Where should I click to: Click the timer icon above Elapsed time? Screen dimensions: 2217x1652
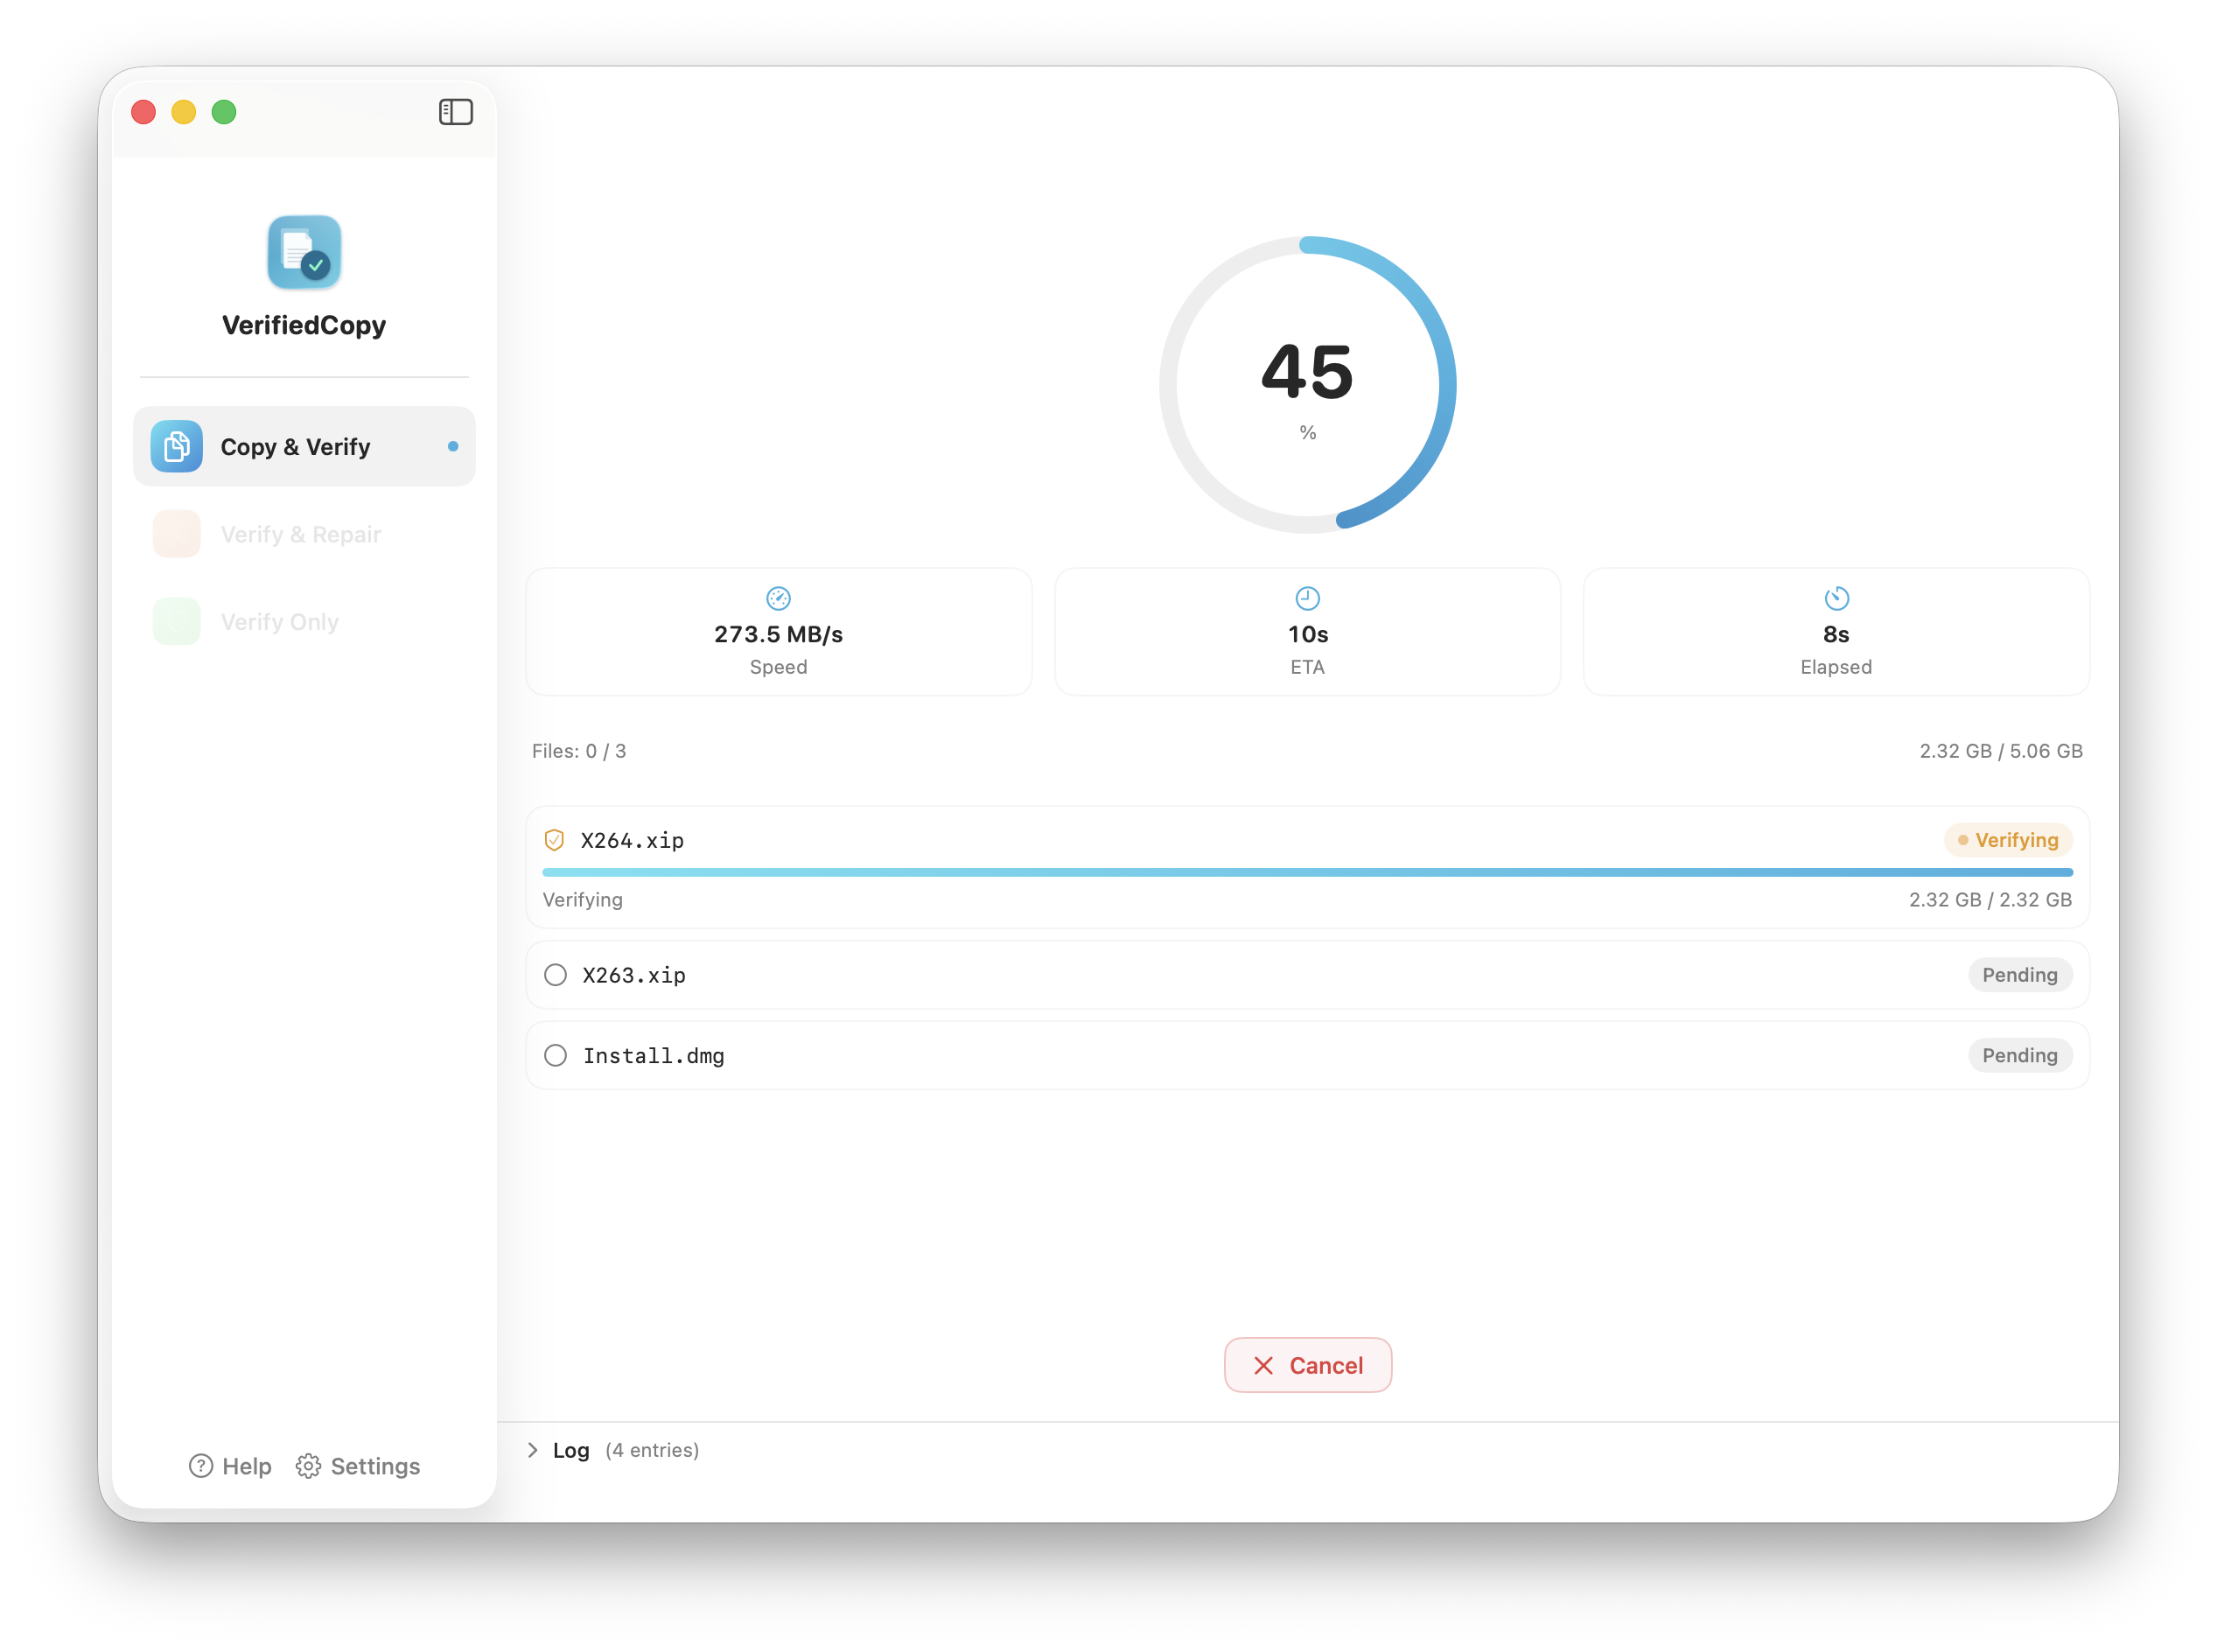(1836, 598)
